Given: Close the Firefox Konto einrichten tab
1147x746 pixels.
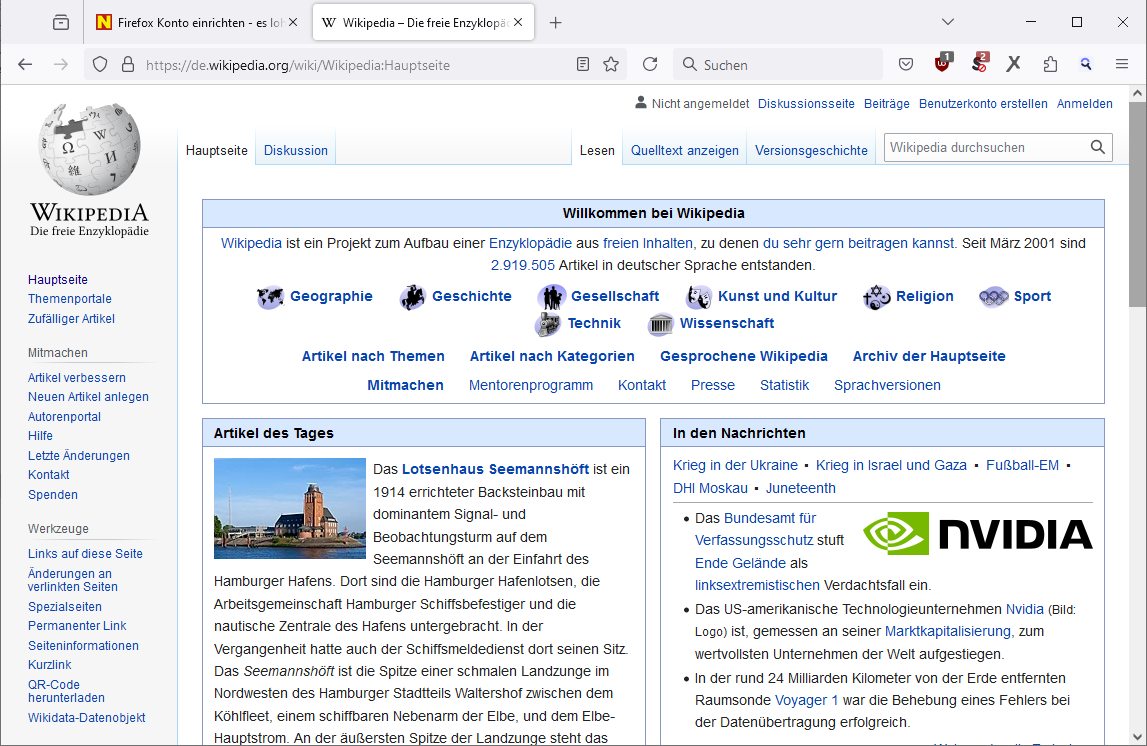Looking at the screenshot, I should (293, 23).
